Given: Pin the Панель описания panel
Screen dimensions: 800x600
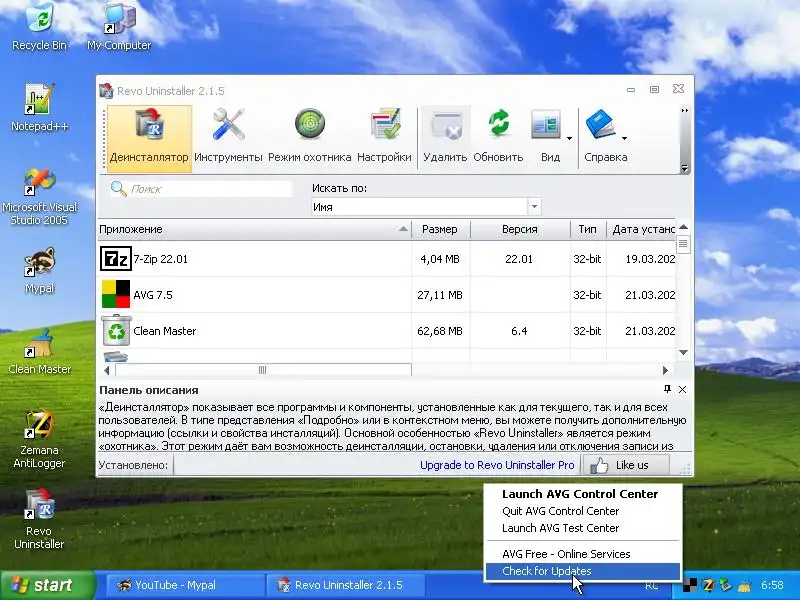Looking at the screenshot, I should pyautogui.click(x=667, y=389).
